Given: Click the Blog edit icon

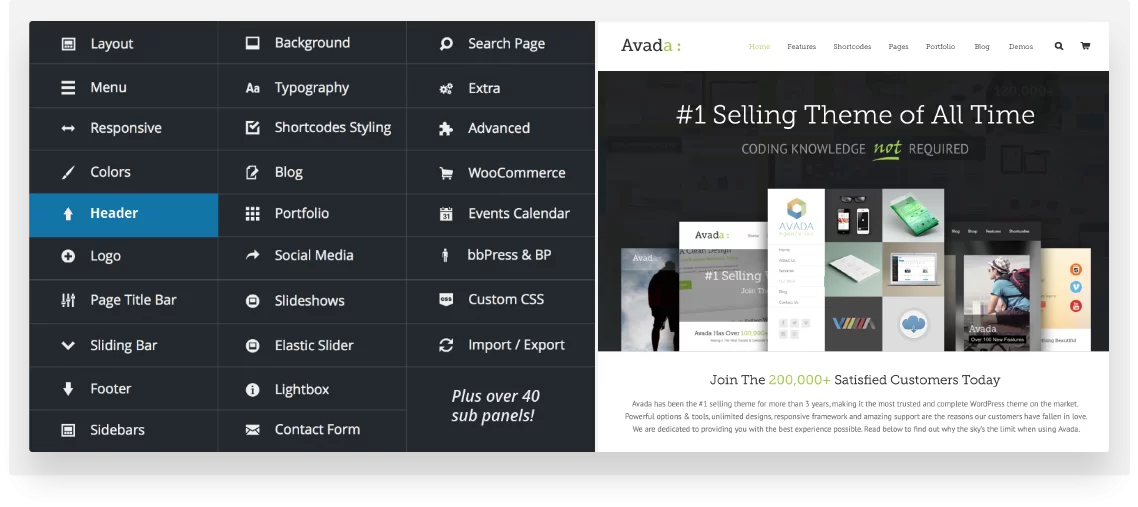Looking at the screenshot, I should coord(253,173).
